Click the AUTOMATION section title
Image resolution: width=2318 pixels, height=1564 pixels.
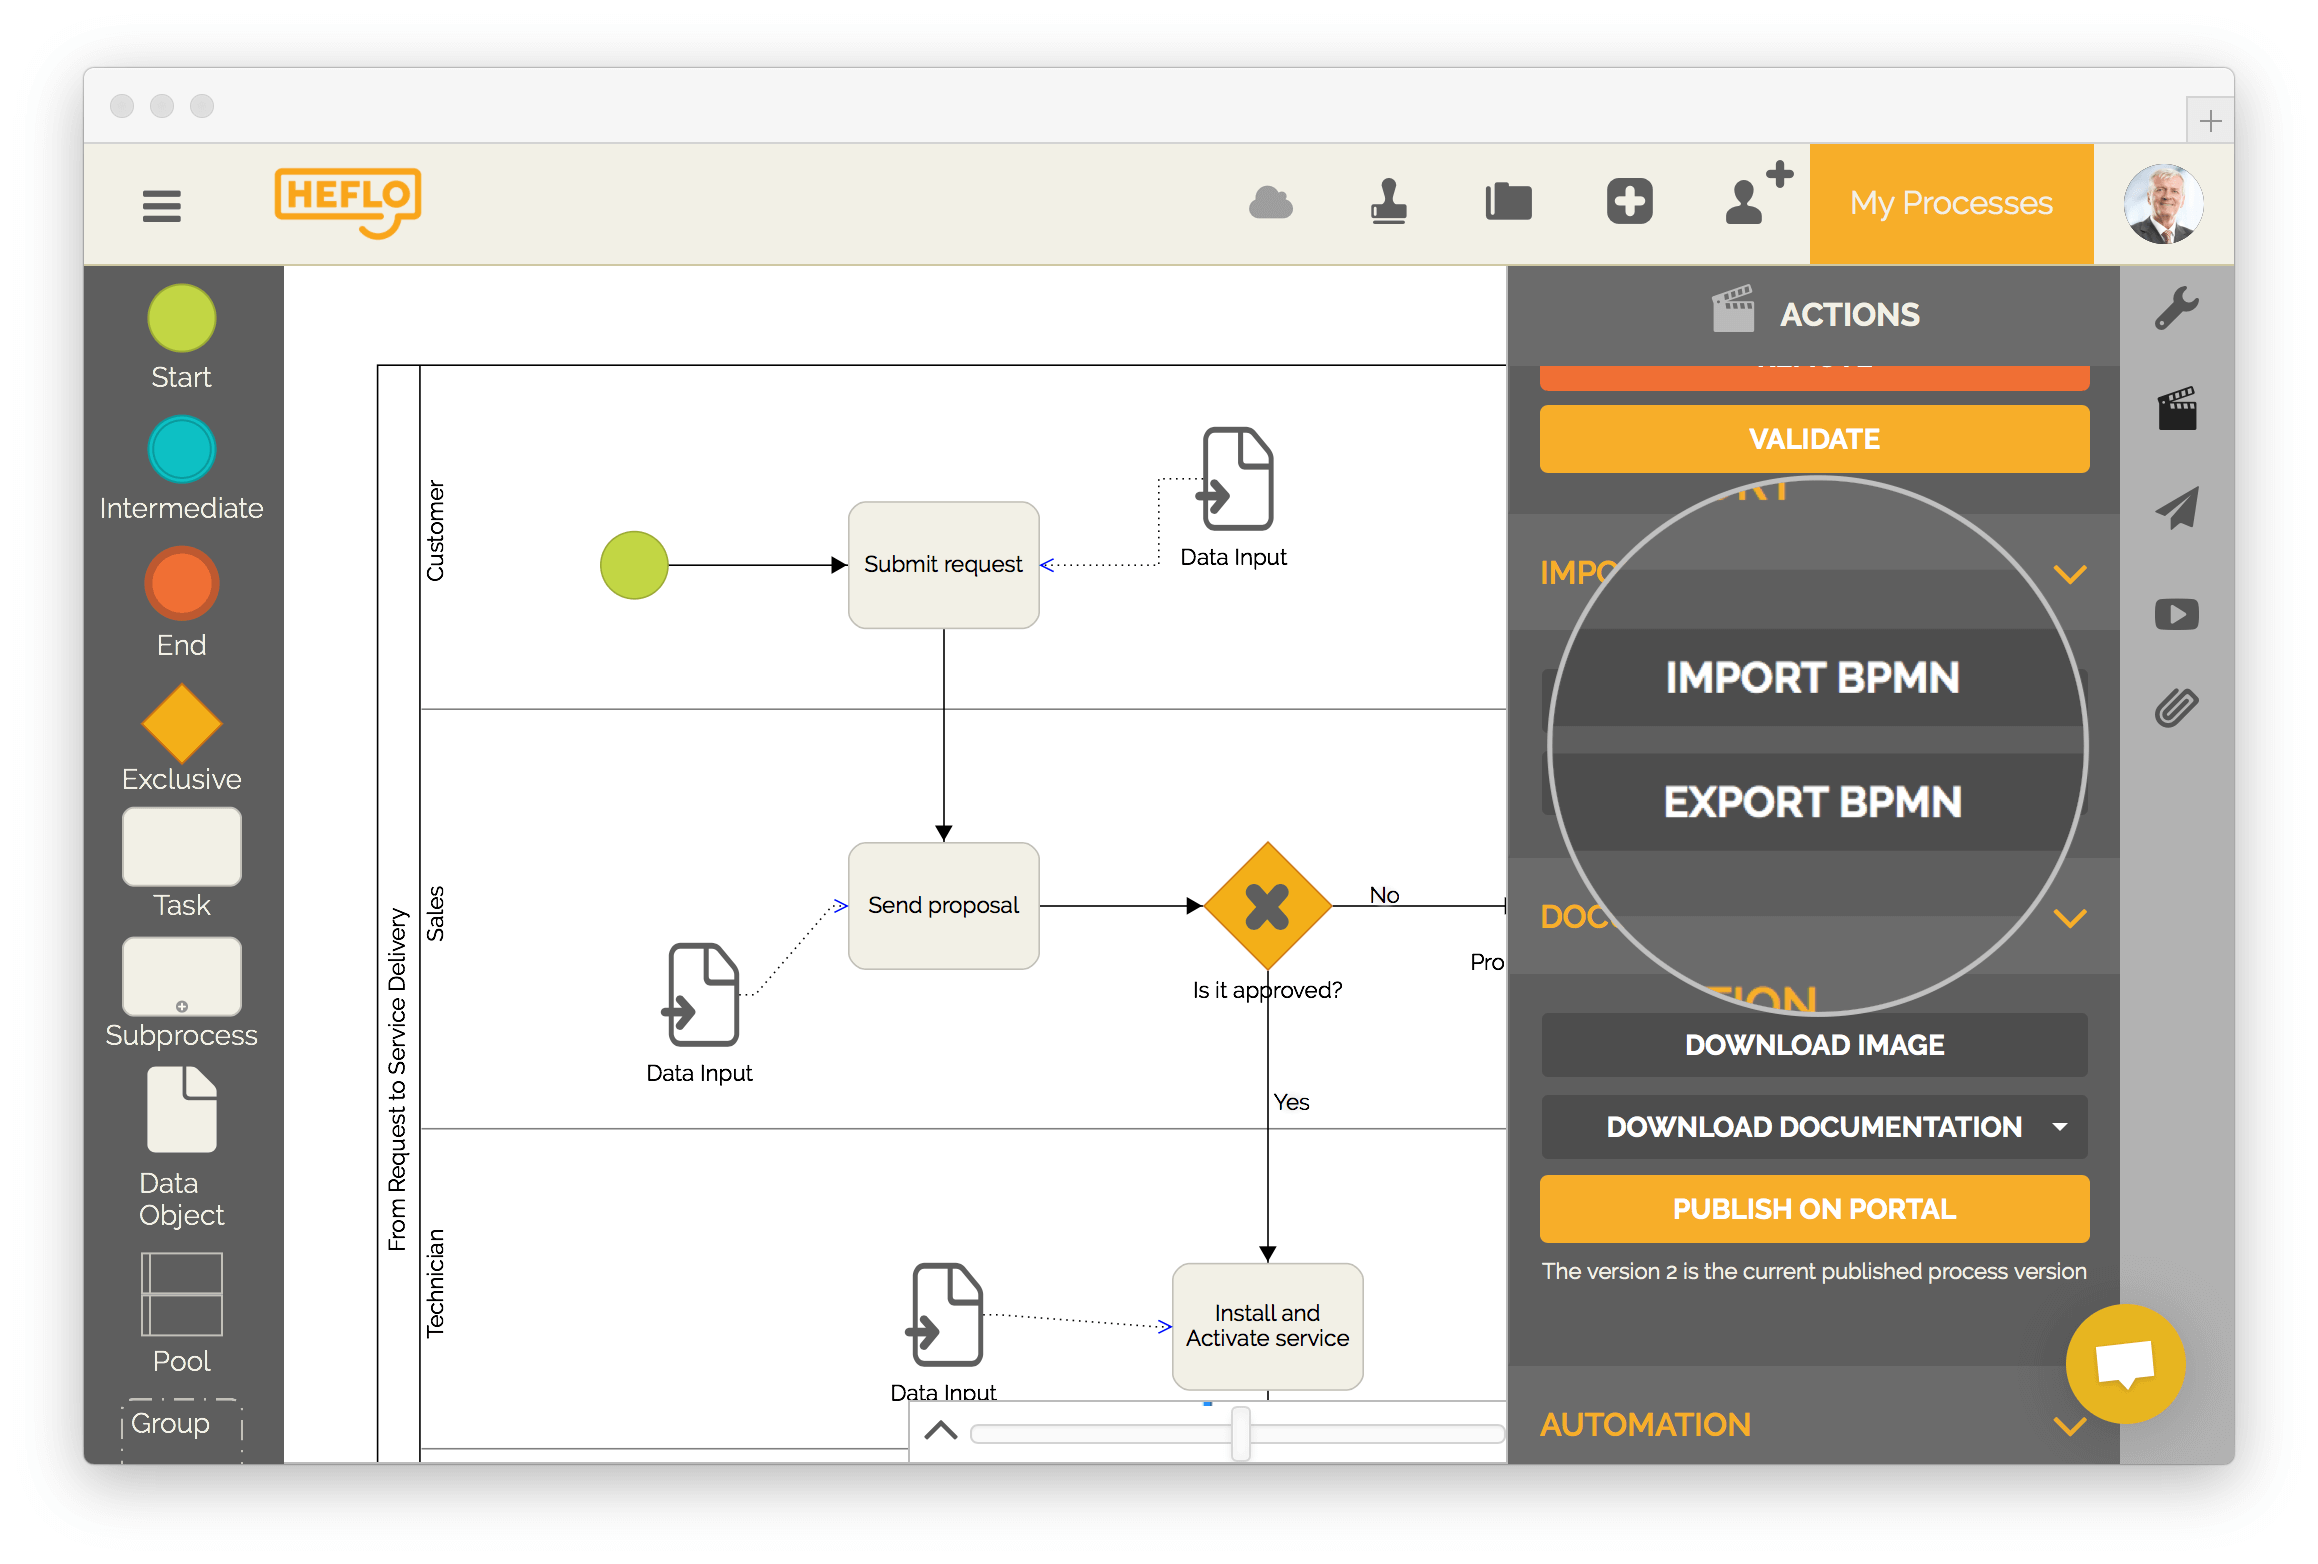(x=1645, y=1425)
